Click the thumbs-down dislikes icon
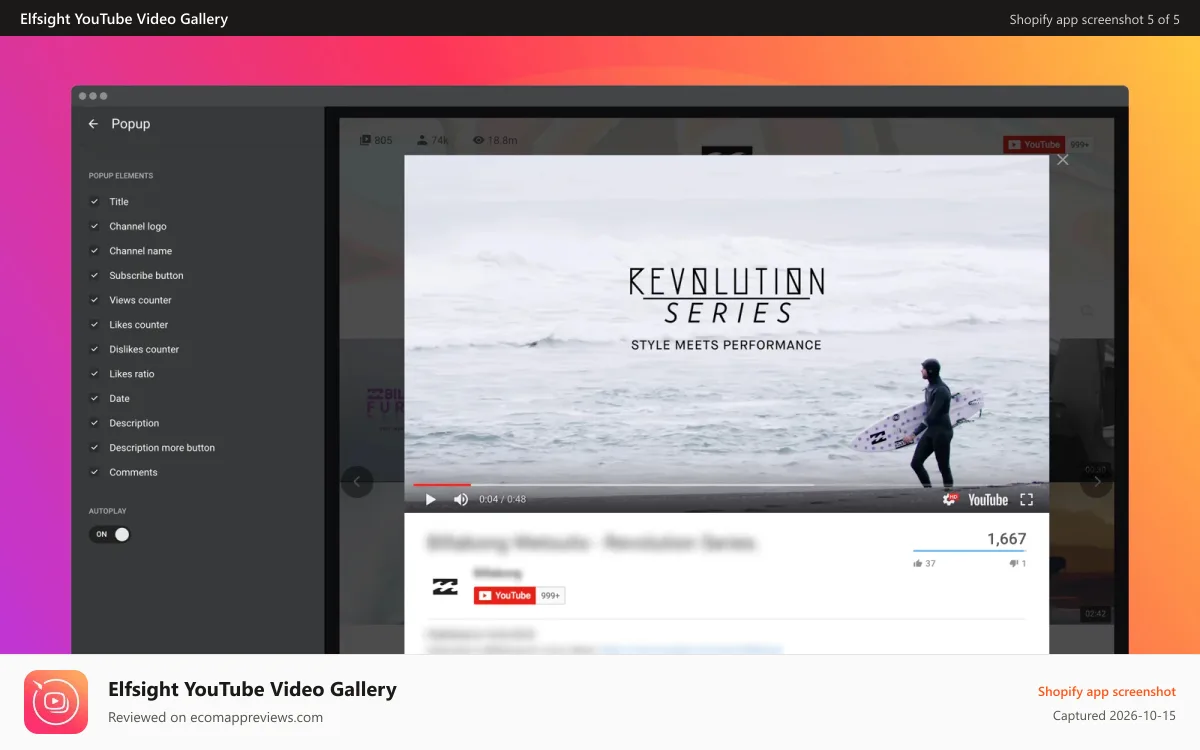Screen dimensions: 1200x750 [1013, 564]
